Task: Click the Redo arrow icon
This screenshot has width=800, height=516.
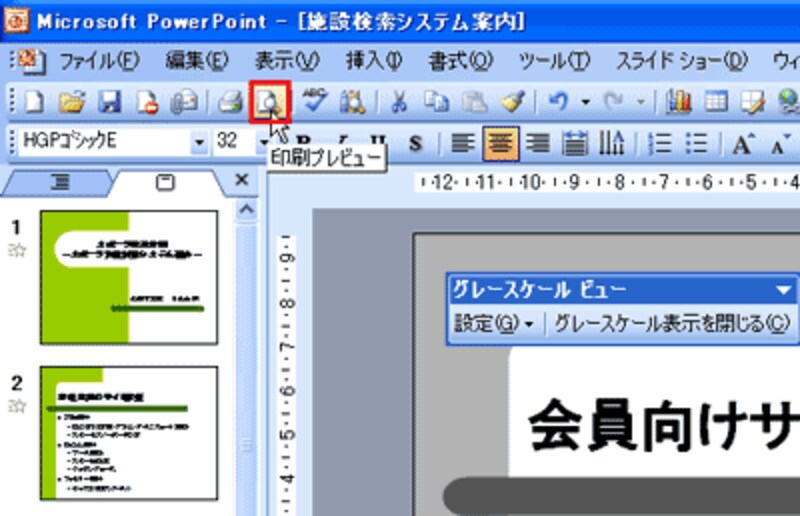Action: pos(614,102)
